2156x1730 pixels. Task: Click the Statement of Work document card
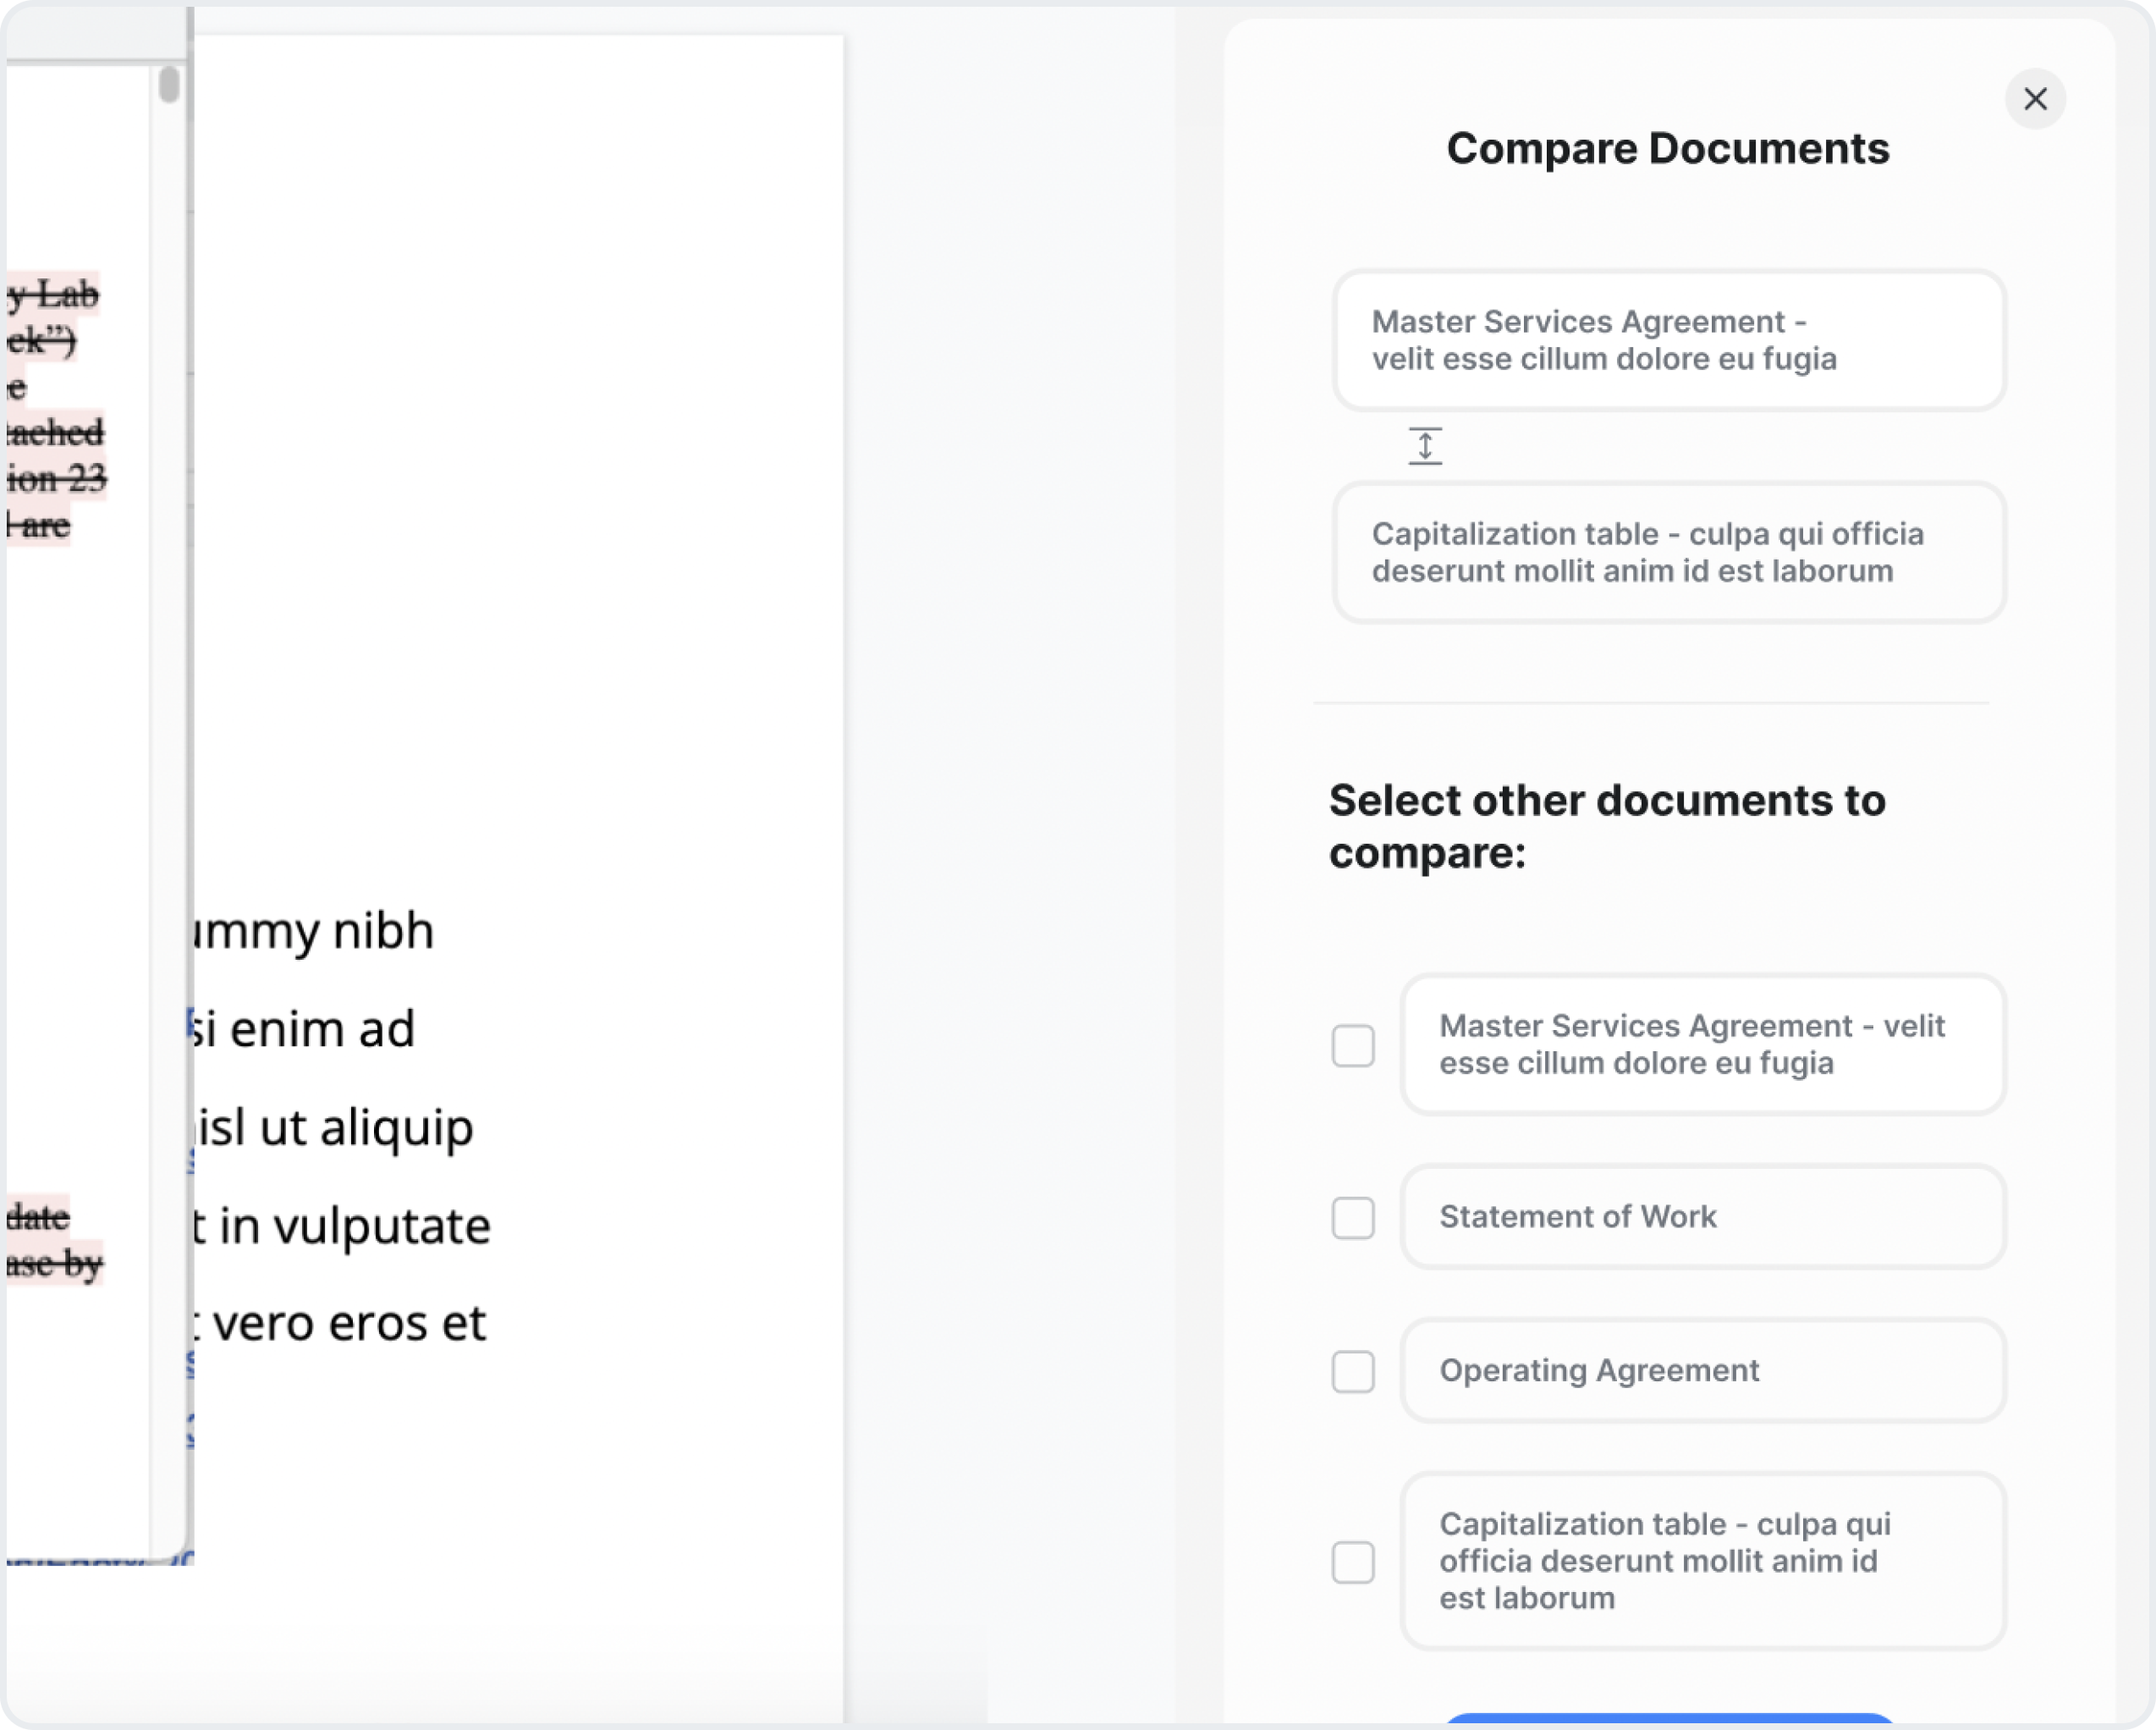coord(1702,1217)
